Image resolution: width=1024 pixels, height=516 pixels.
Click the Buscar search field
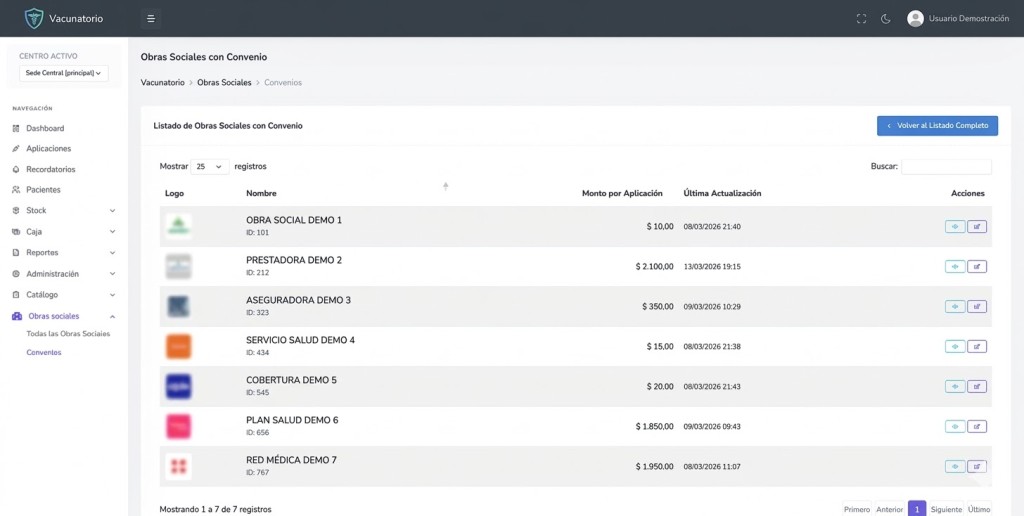946,167
